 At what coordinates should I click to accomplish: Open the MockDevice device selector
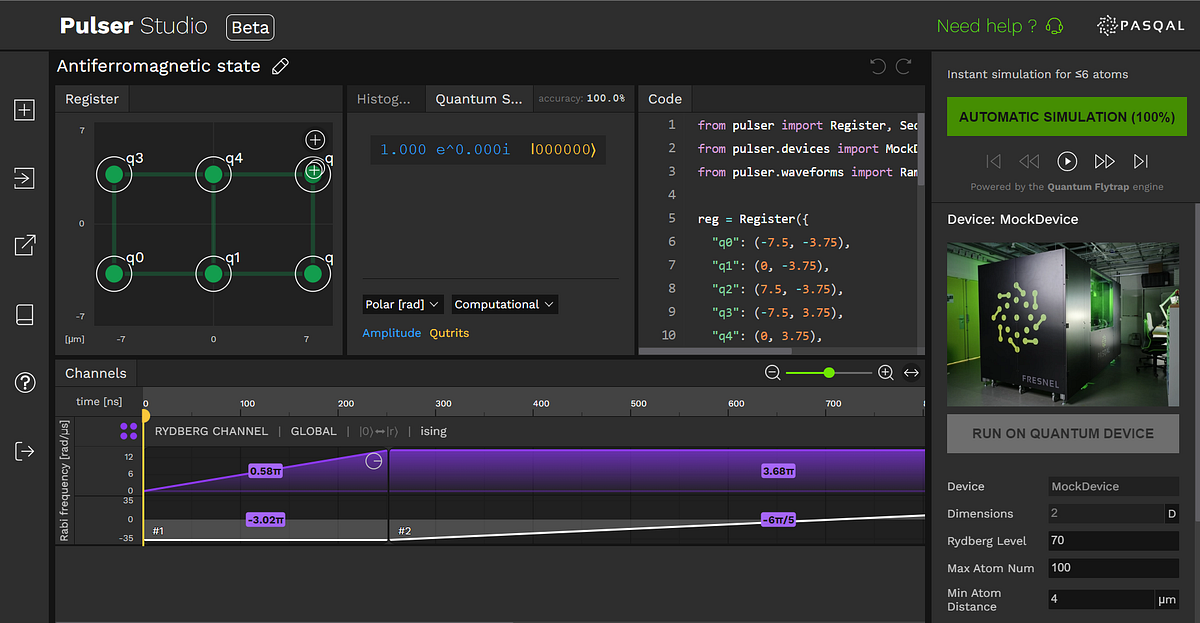pyautogui.click(x=1113, y=486)
